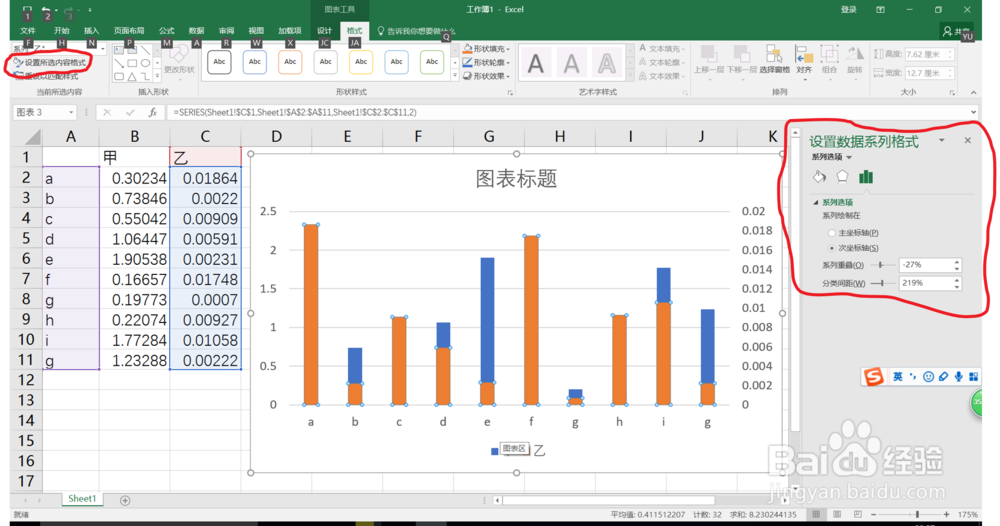The image size is (1000, 526).
Task: Click the Rotate (旋转) icon
Action: (855, 55)
